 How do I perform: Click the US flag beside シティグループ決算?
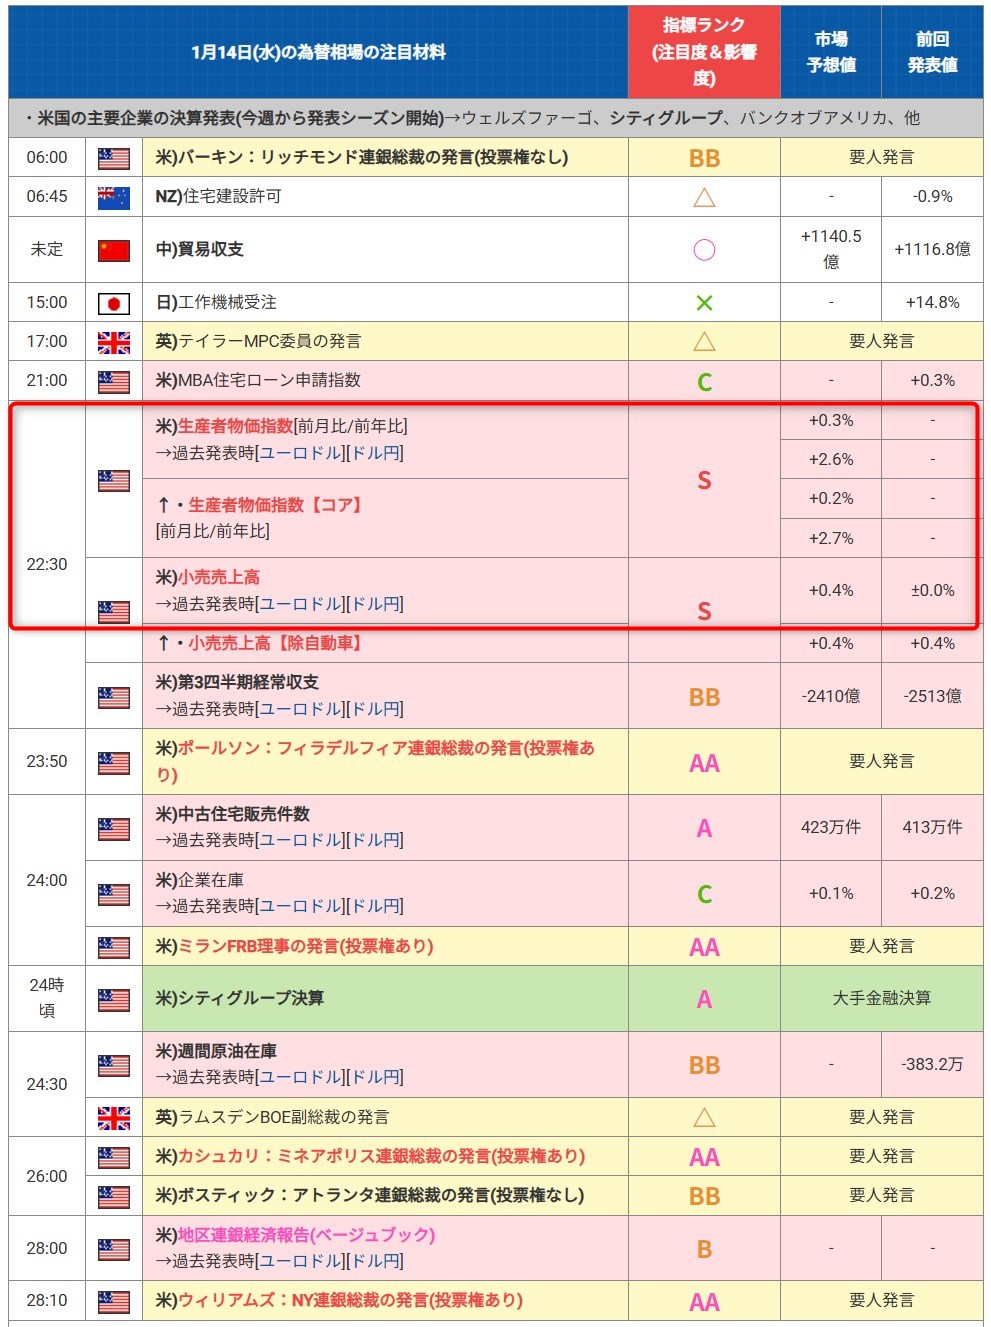pyautogui.click(x=113, y=999)
